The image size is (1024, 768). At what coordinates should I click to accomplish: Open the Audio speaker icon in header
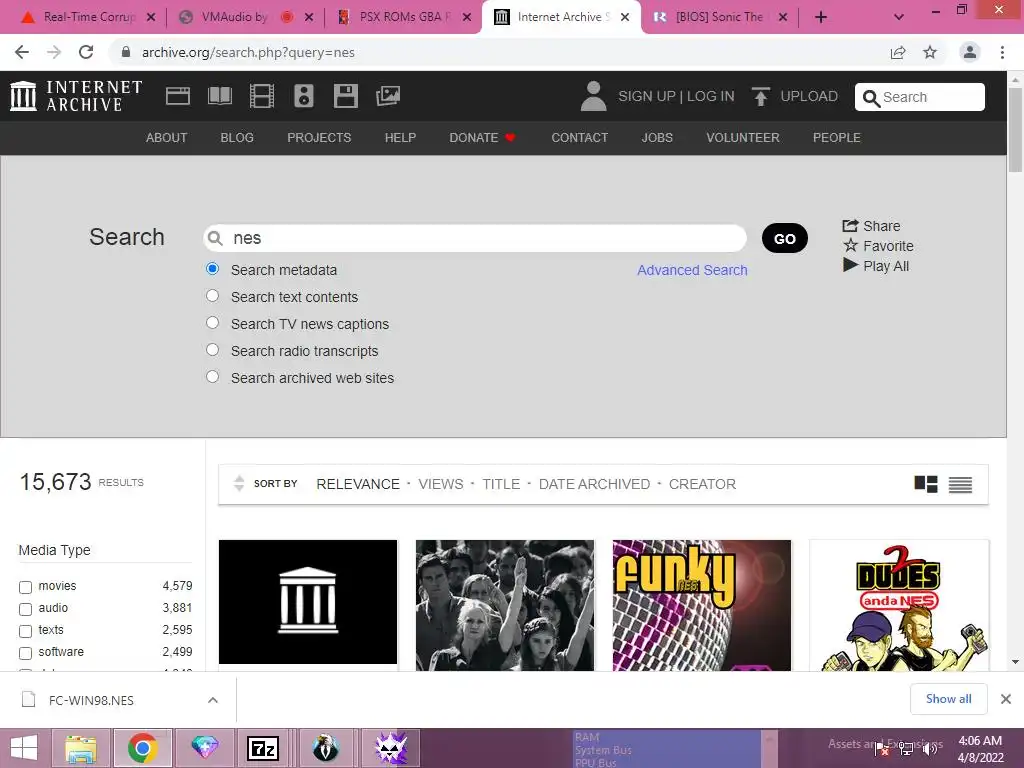coord(304,96)
